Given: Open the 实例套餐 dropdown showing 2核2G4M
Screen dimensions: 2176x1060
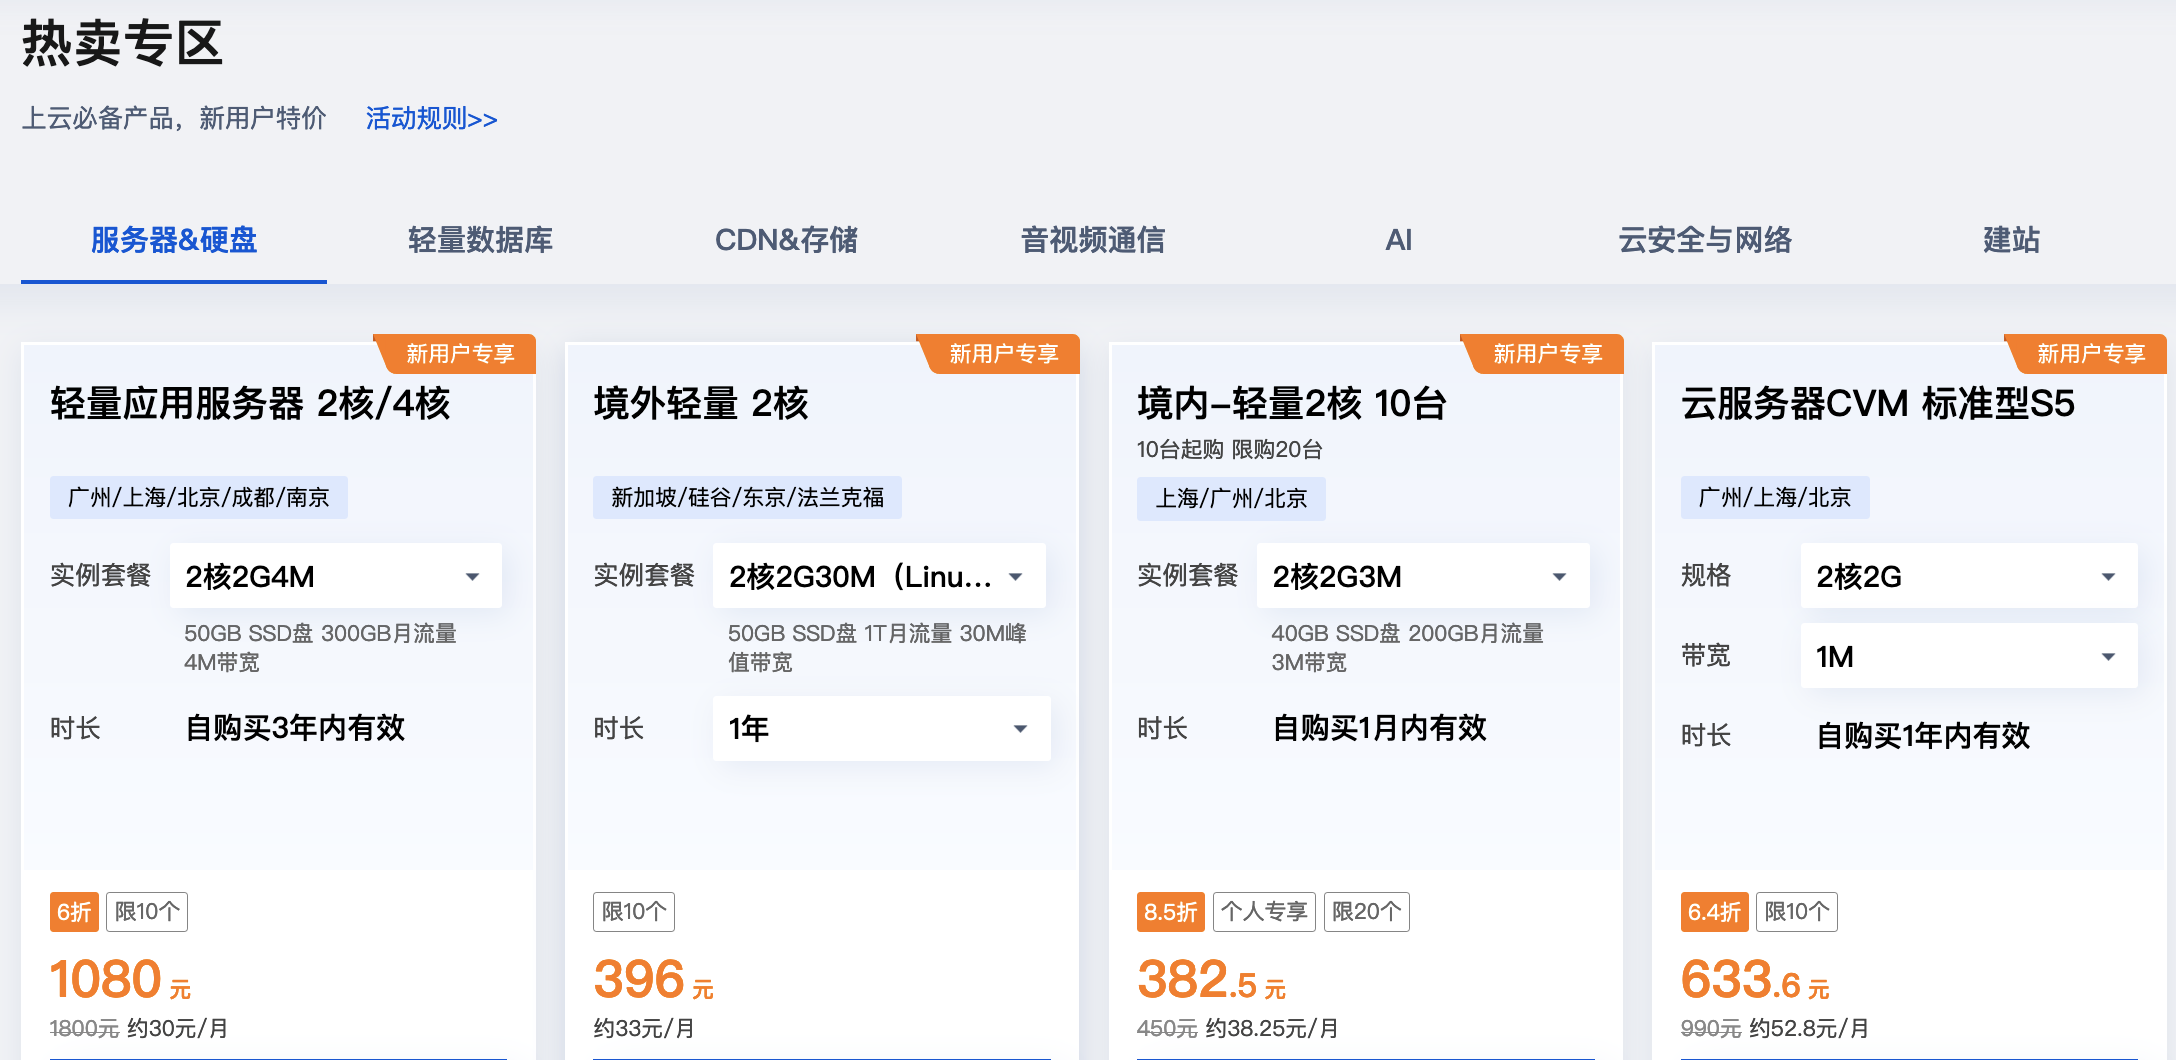Looking at the screenshot, I should [x=334, y=575].
